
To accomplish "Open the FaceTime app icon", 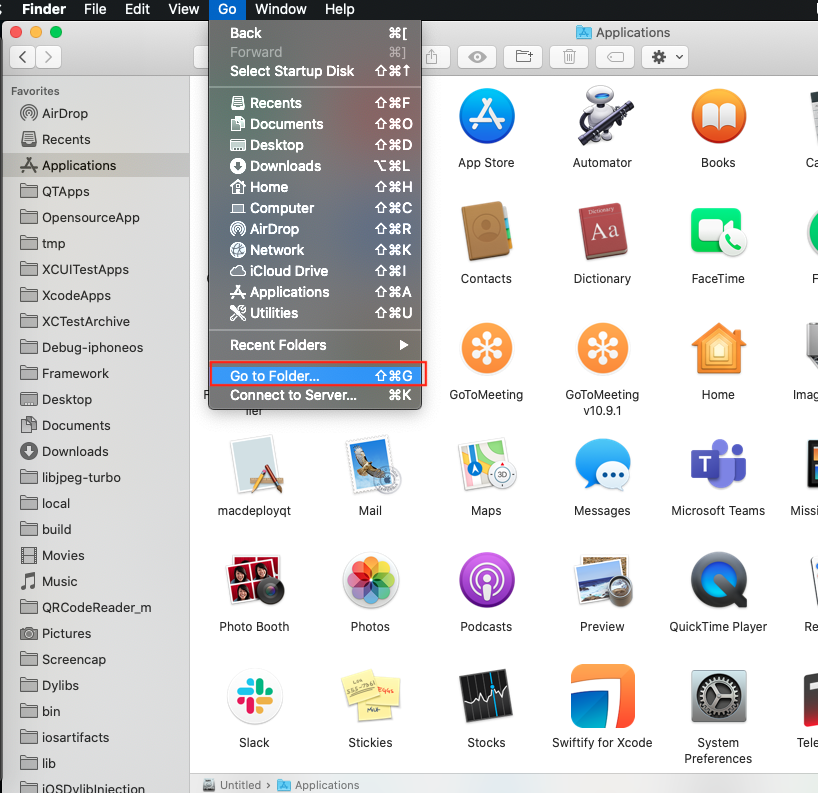I will click(718, 232).
